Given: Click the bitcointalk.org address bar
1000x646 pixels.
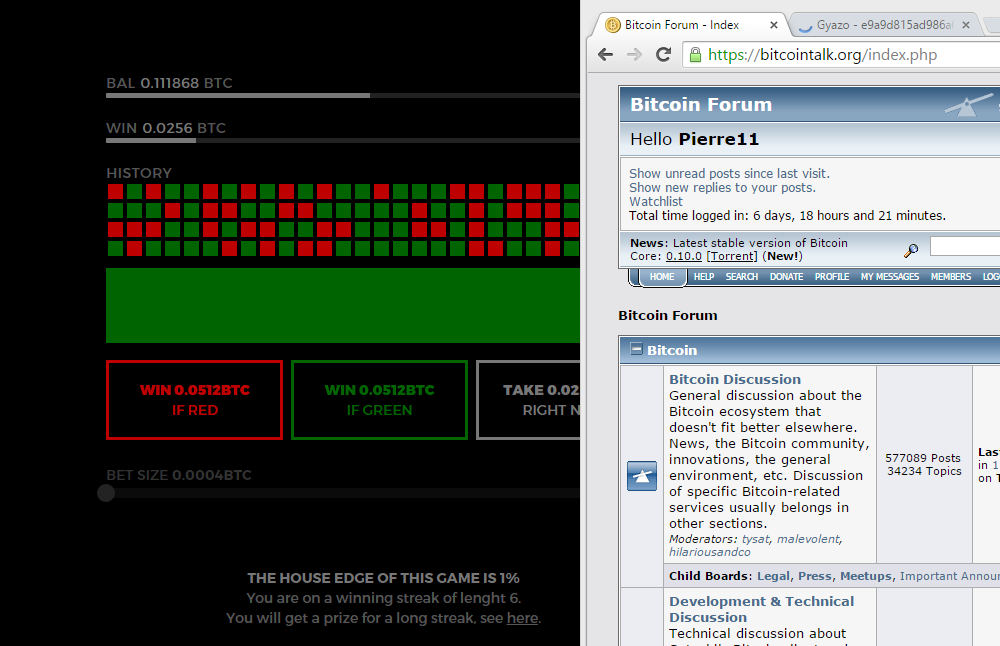Looking at the screenshot, I should [x=841, y=55].
